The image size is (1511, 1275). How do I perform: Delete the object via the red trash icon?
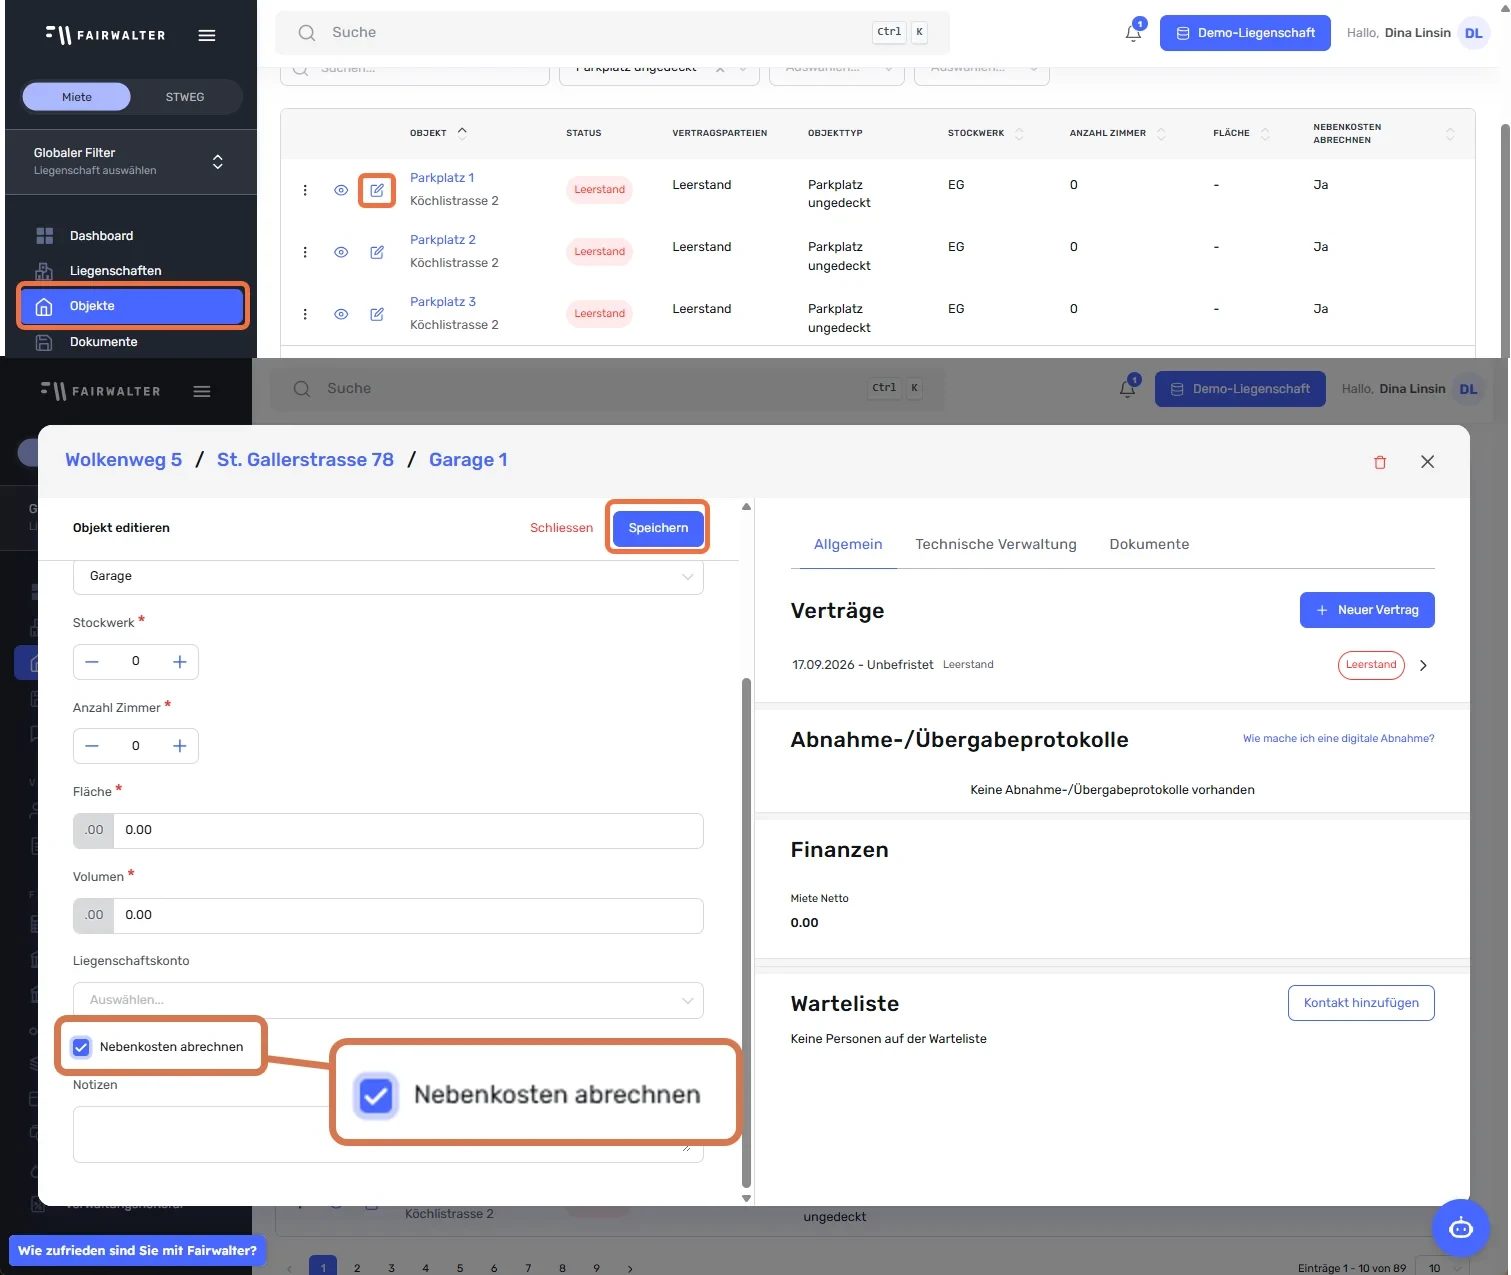1380,462
